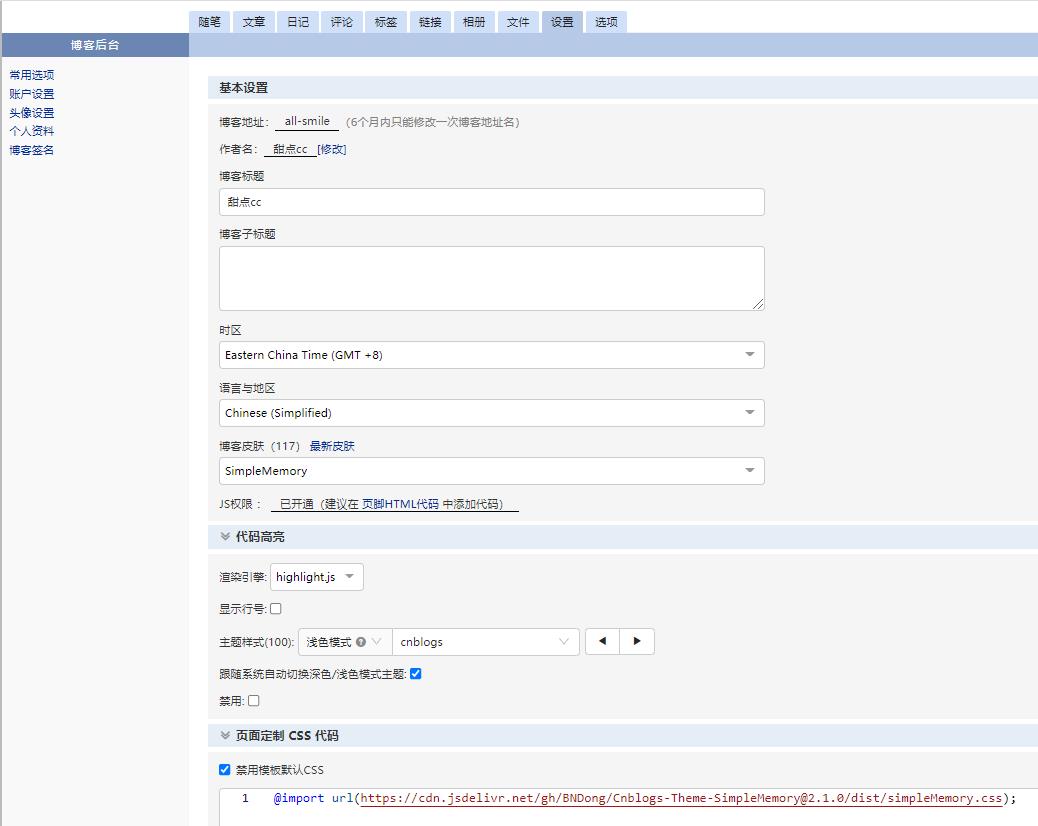Uncheck the 禁用模板默认CSS checkbox

pos(224,770)
